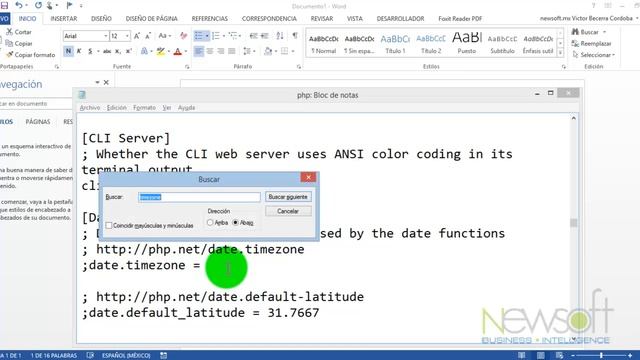Screen dimensions: 640x360
Task: Toggle subscript formatting
Action: (x=118, y=51)
